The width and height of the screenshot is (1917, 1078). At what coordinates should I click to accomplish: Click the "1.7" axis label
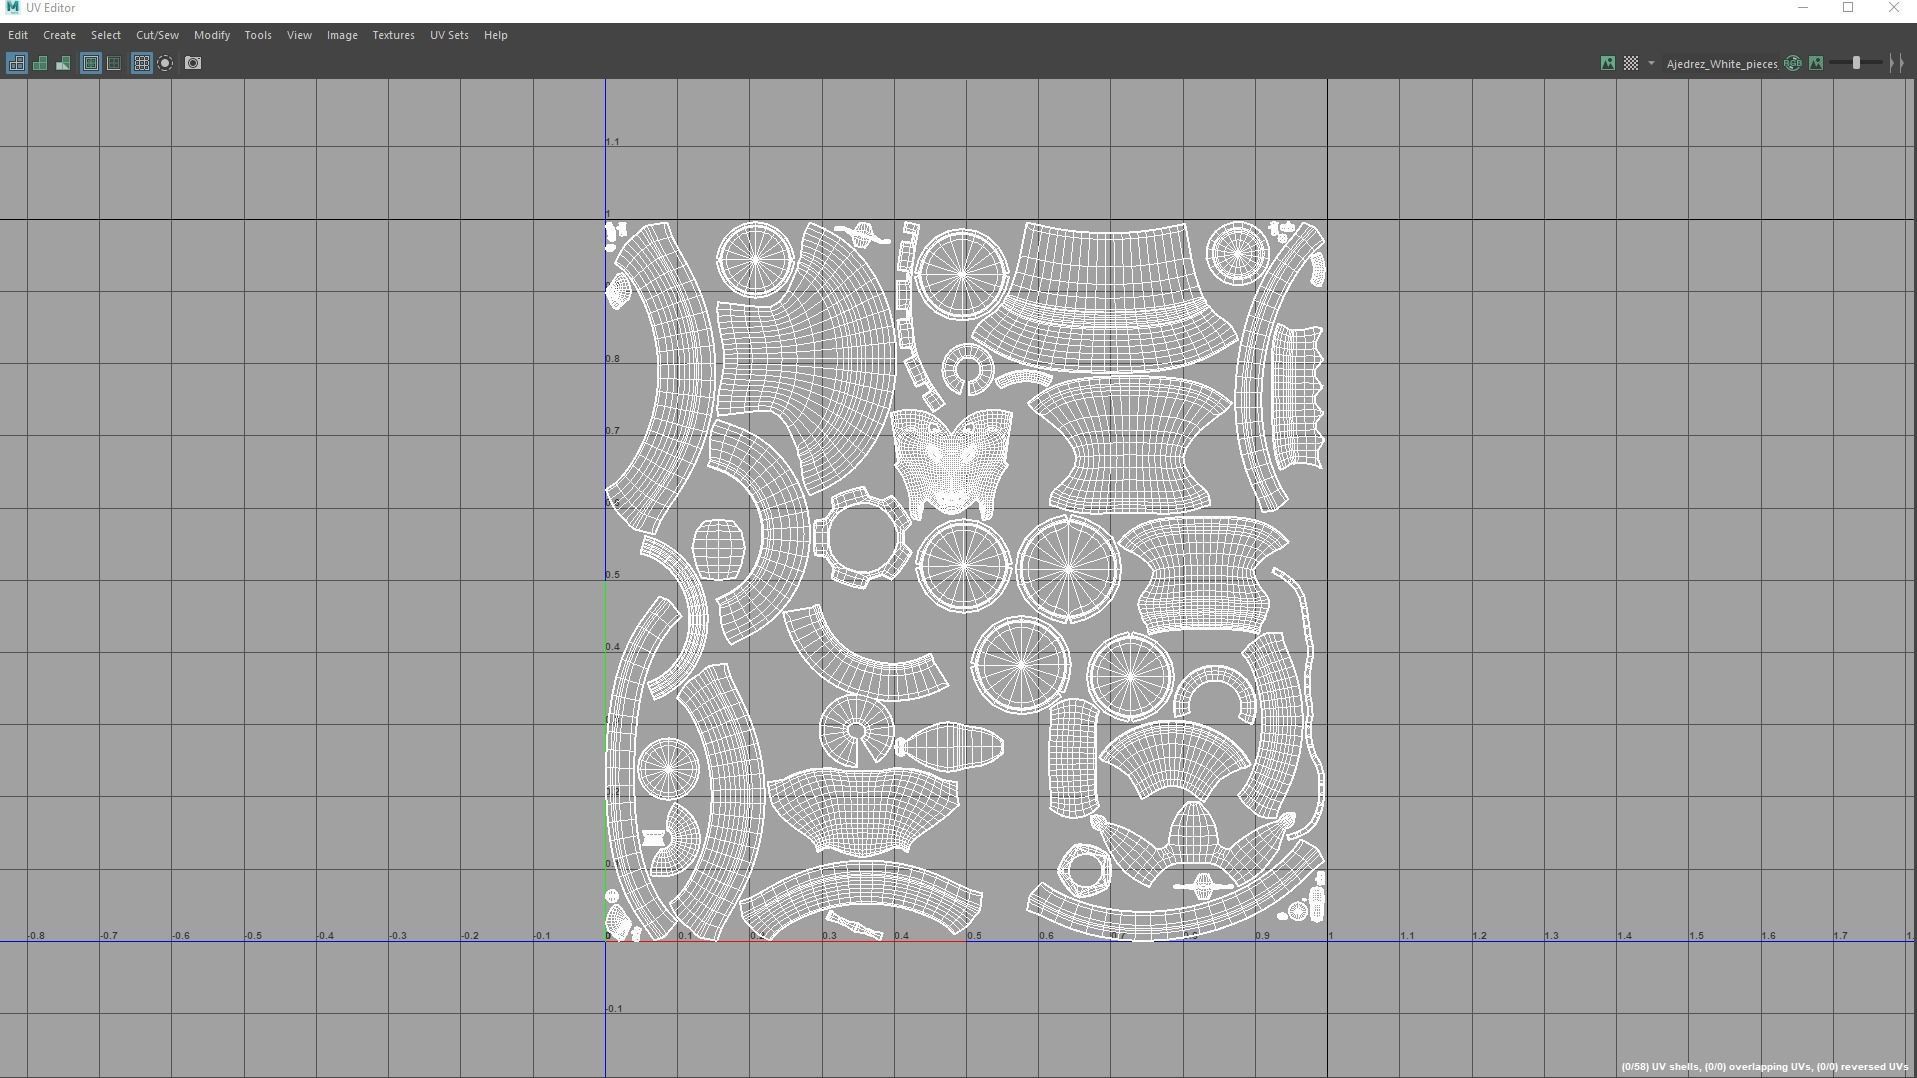[1840, 936]
